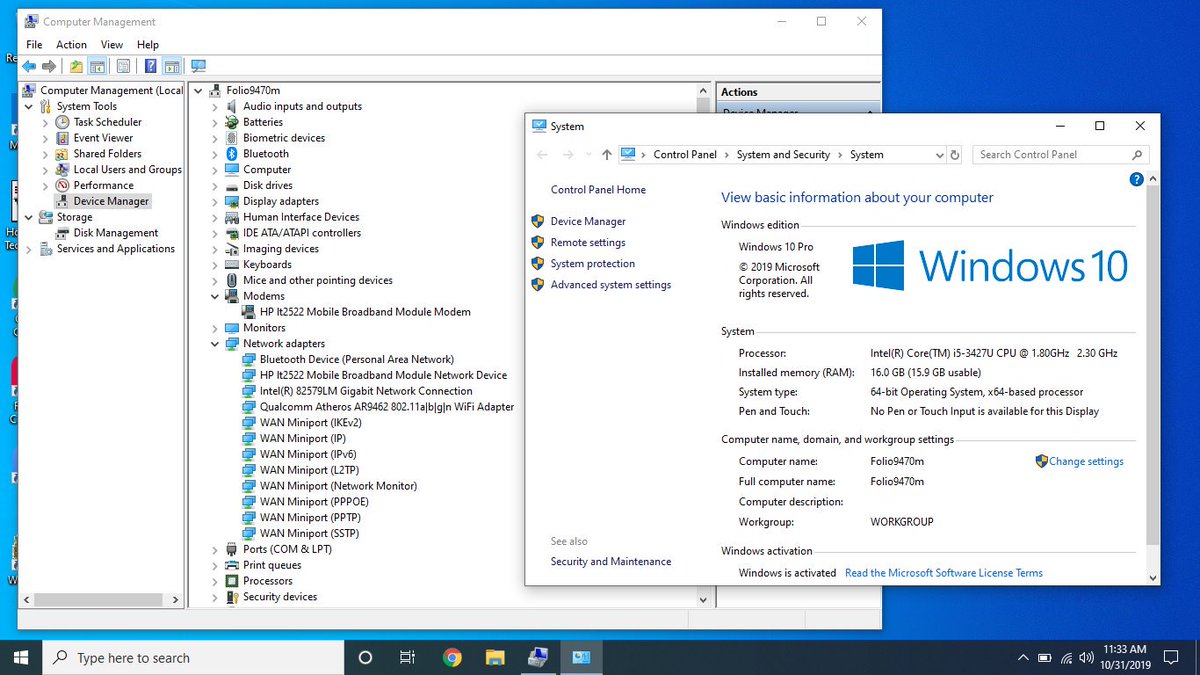Click the Wi-Fi network icon in system tray

[x=1067, y=657]
